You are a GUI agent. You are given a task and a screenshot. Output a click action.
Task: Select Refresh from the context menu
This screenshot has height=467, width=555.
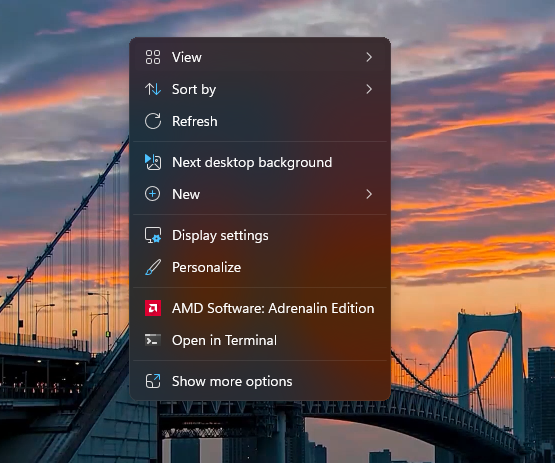click(260, 121)
